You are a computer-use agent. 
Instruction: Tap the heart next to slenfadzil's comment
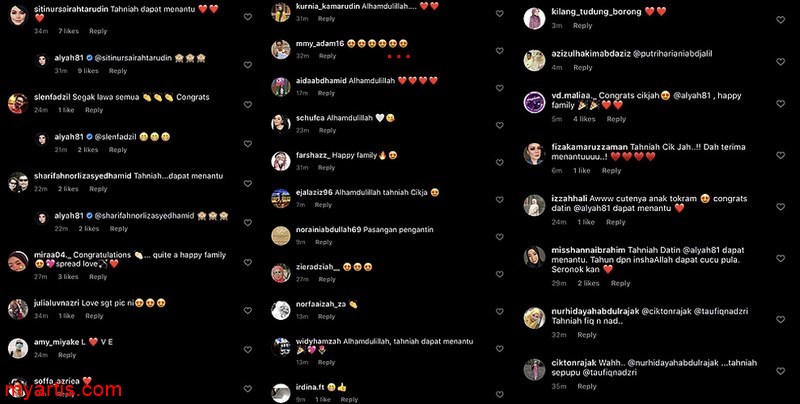click(247, 105)
